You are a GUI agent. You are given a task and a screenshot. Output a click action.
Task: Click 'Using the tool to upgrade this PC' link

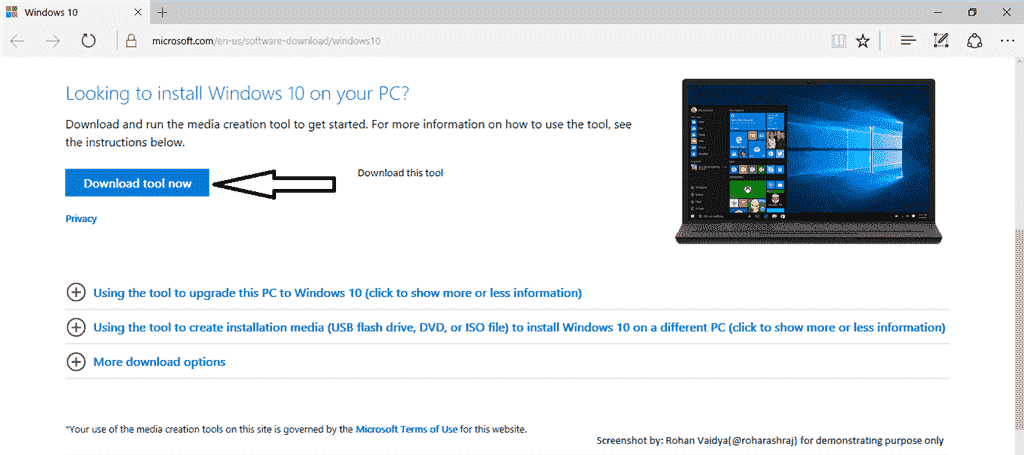coord(338,292)
